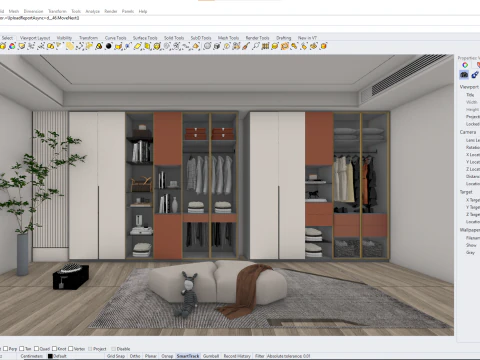Switch to the Drafting tab
This screenshot has height=360, width=480.
coord(284,38)
